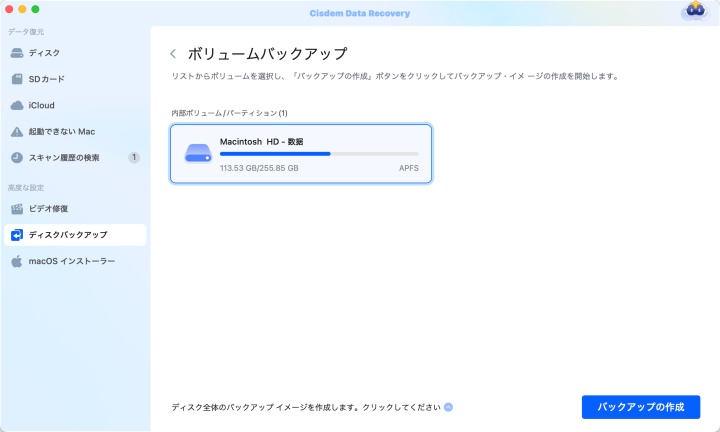Select the Macintosh HD - 数据 volume card
Image resolution: width=720 pixels, height=432 pixels.
pyautogui.click(x=301, y=154)
